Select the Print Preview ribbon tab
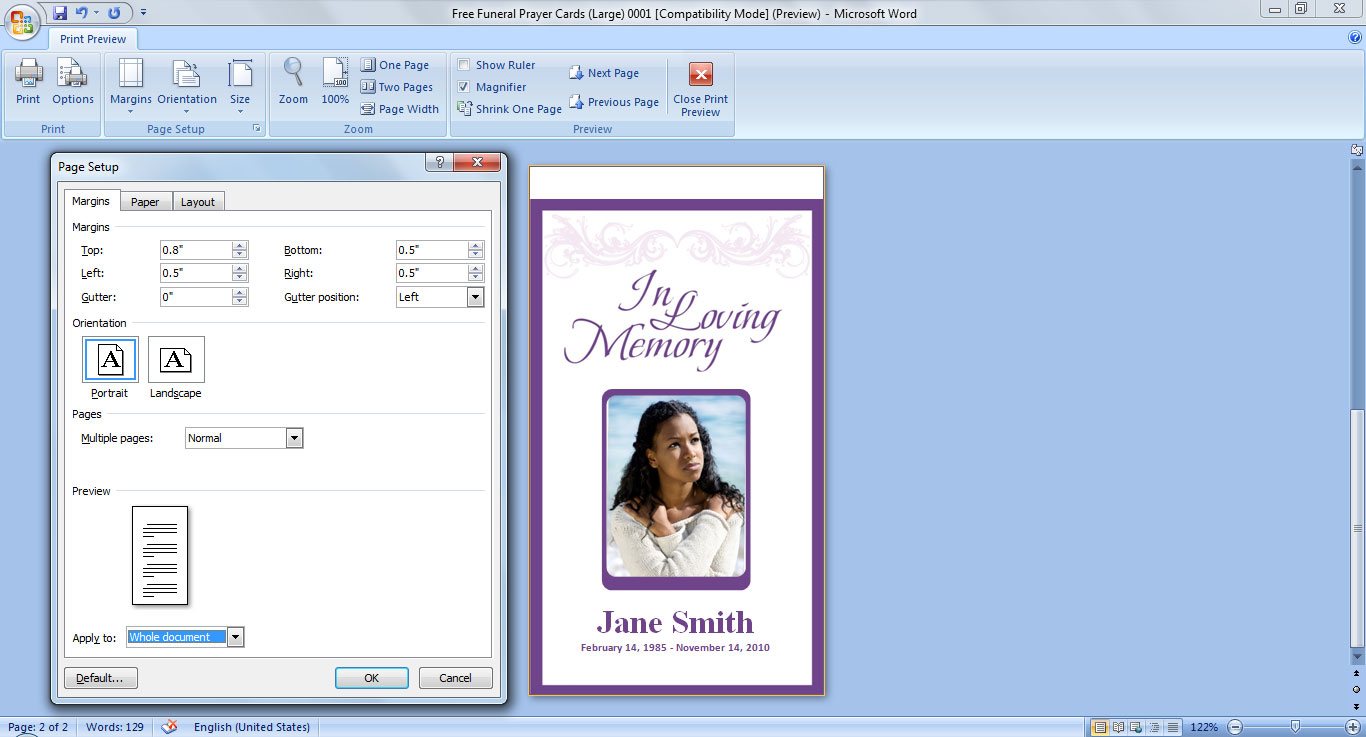1366x737 pixels. point(93,39)
